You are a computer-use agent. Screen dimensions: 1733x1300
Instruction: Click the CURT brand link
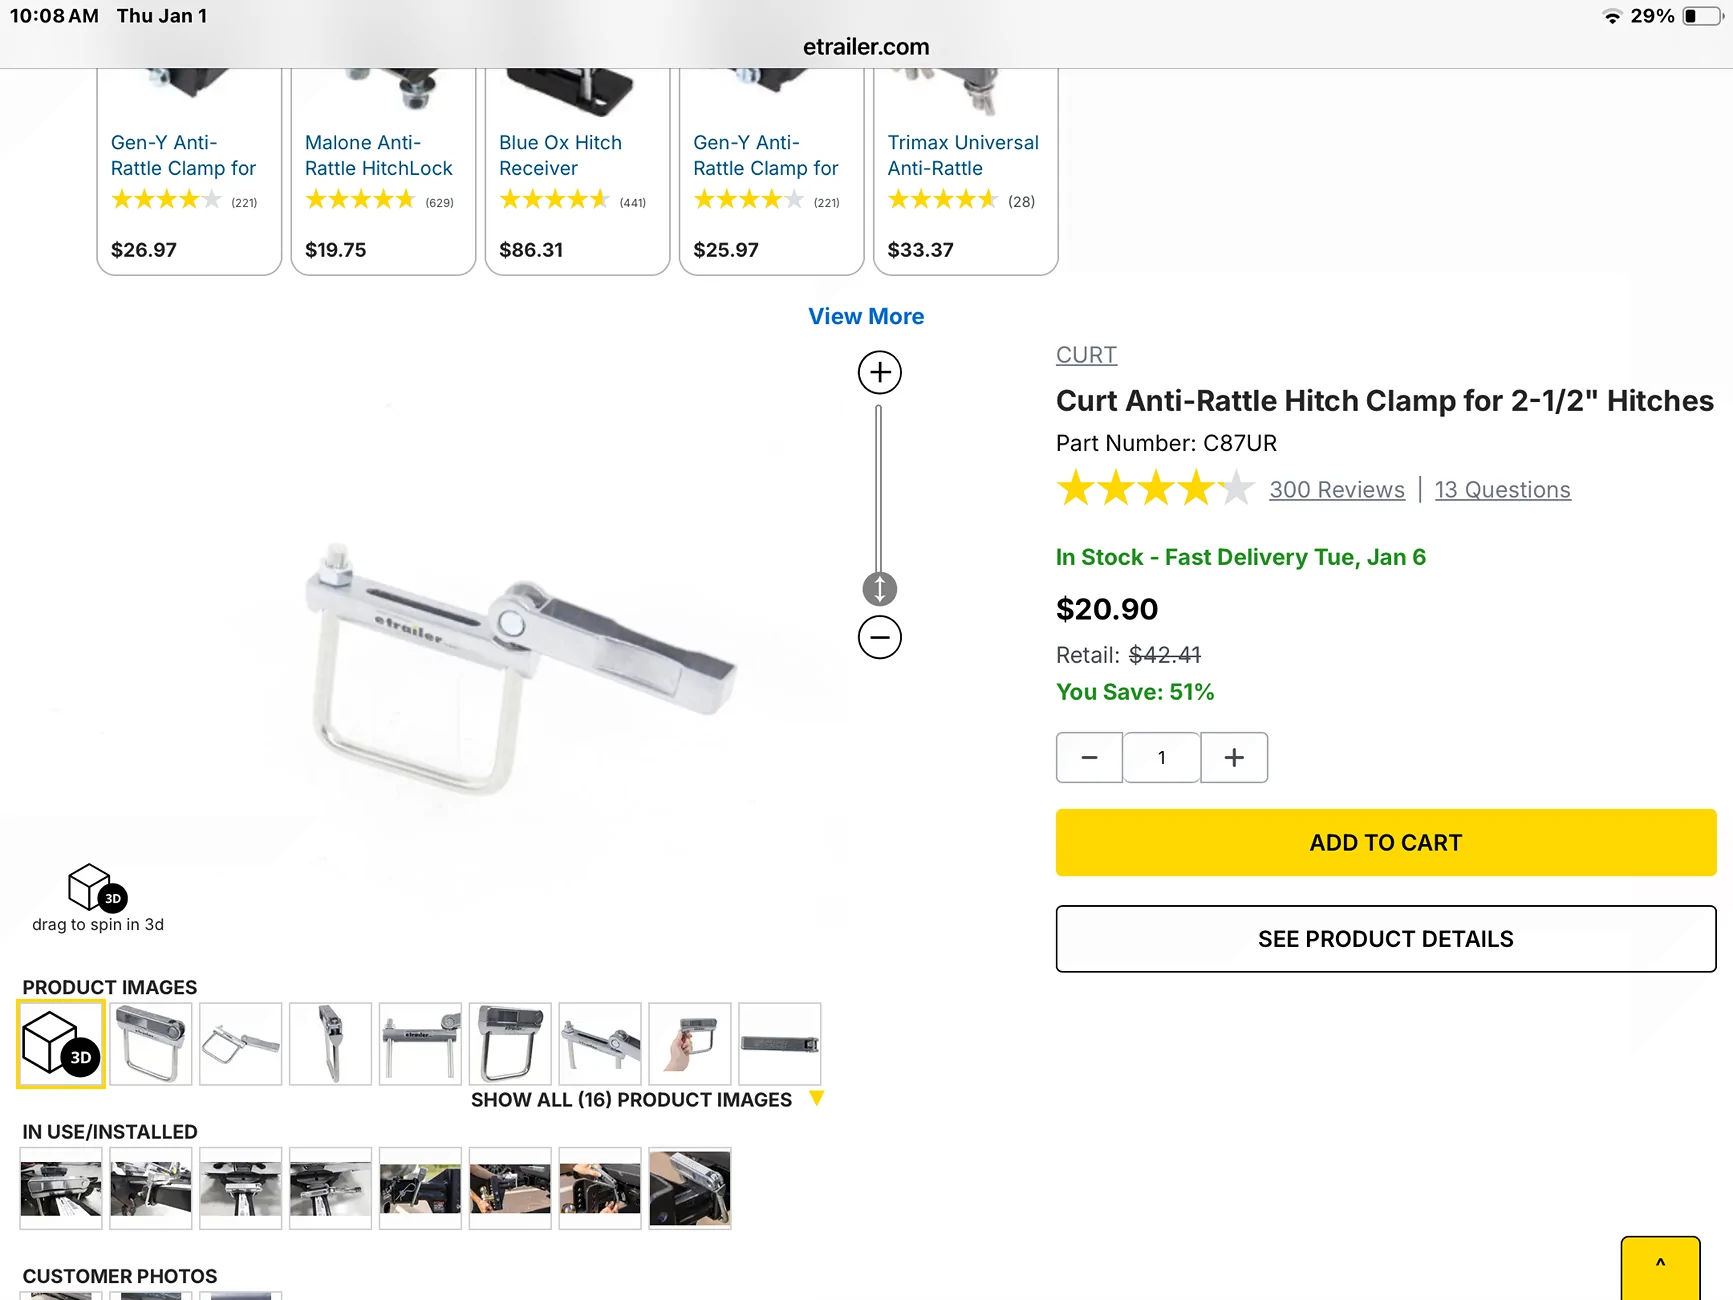(x=1086, y=355)
